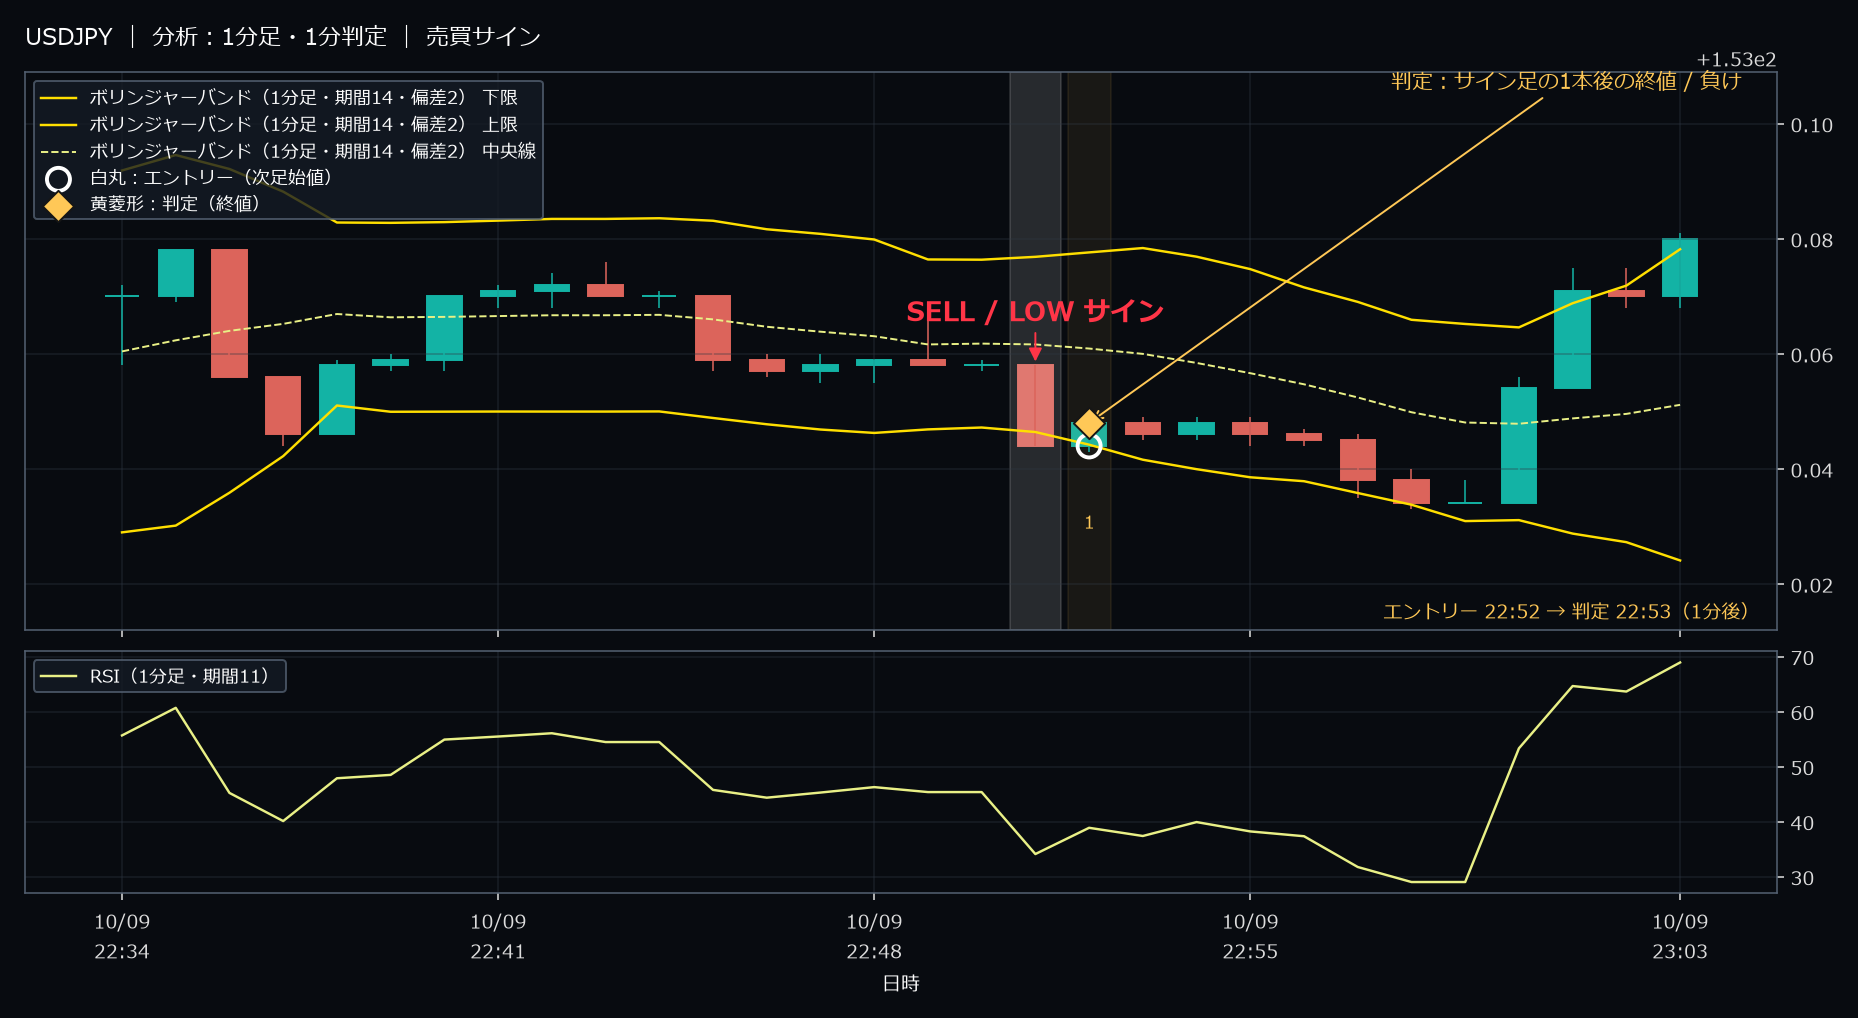Click legend entry 'ボリンジャーバンド 上限'
This screenshot has height=1018, width=1858.
304,125
